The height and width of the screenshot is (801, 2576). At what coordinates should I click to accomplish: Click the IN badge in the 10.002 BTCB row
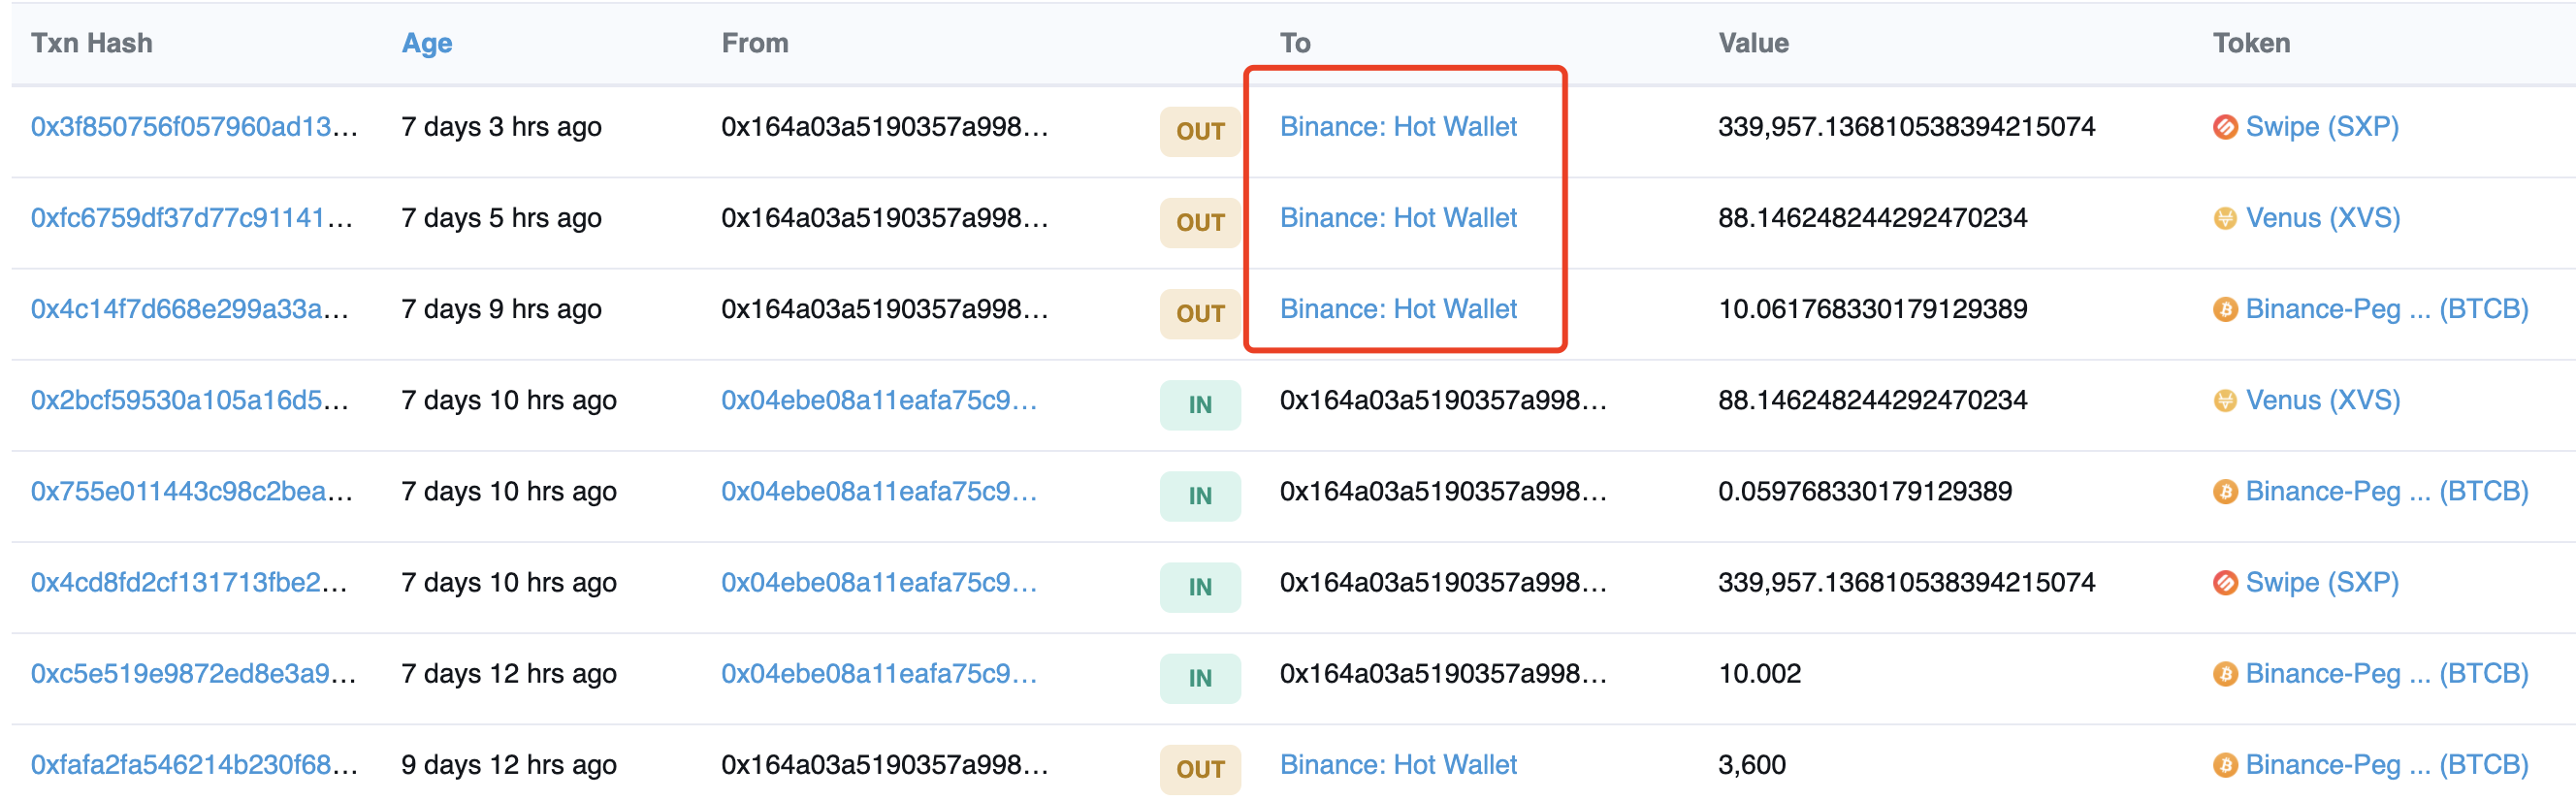(1200, 677)
